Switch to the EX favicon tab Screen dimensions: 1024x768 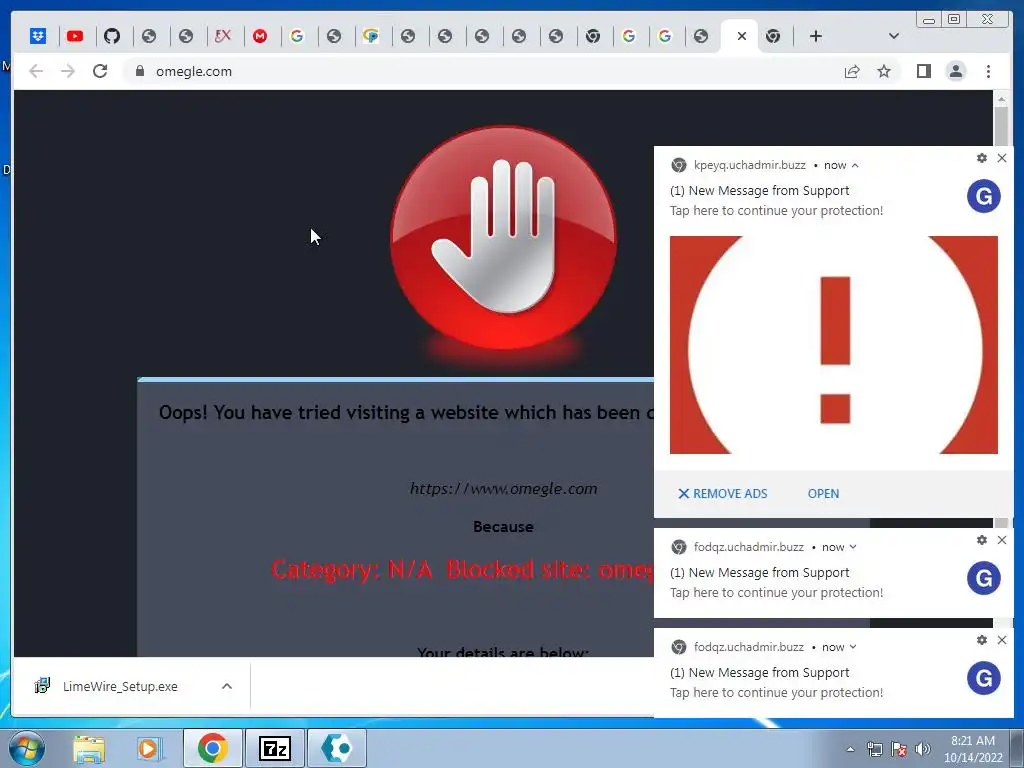tap(223, 36)
